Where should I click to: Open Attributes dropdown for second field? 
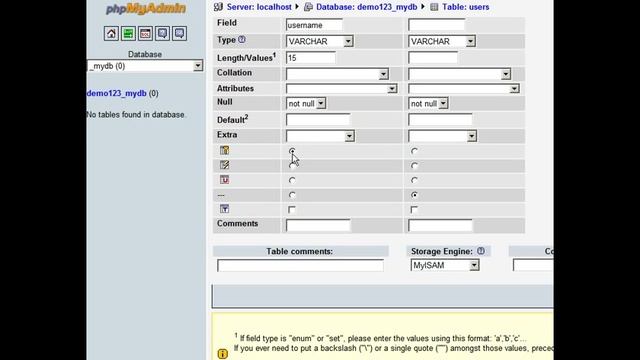[x=464, y=89]
